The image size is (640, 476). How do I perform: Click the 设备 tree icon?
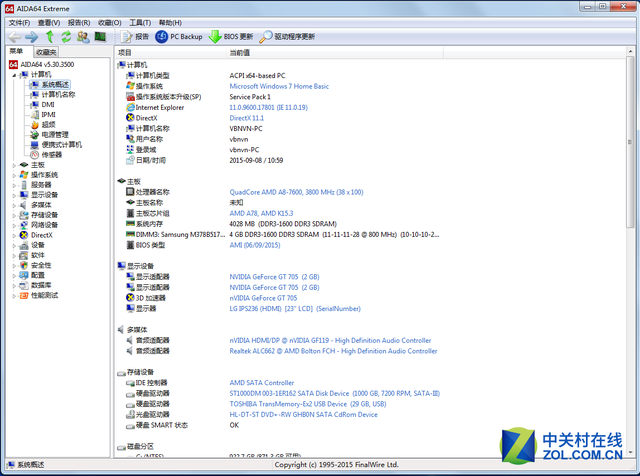[24, 245]
